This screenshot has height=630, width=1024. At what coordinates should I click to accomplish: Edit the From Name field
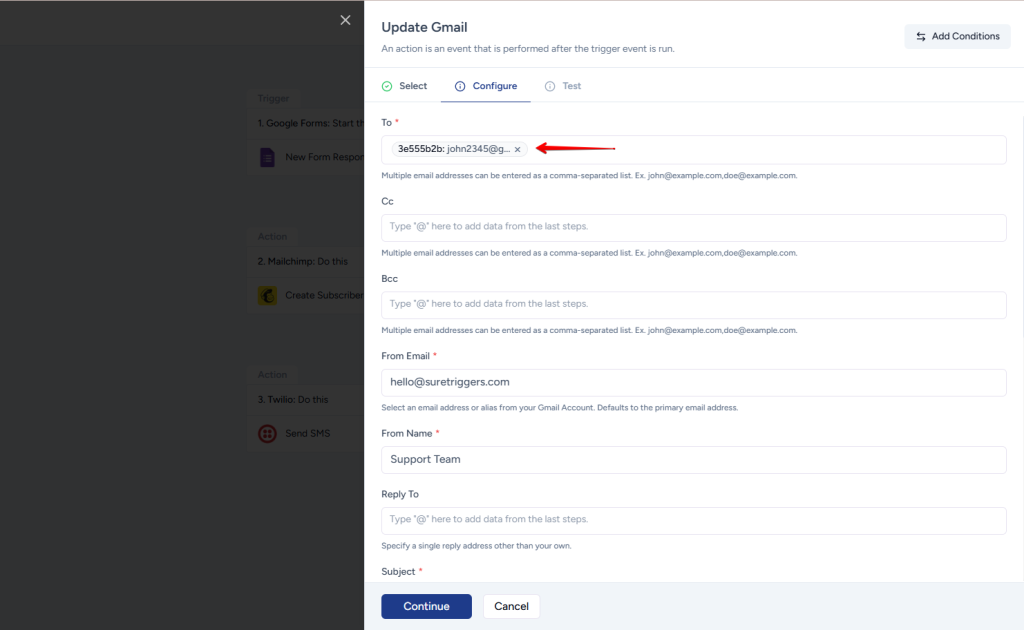pyautogui.click(x=693, y=460)
